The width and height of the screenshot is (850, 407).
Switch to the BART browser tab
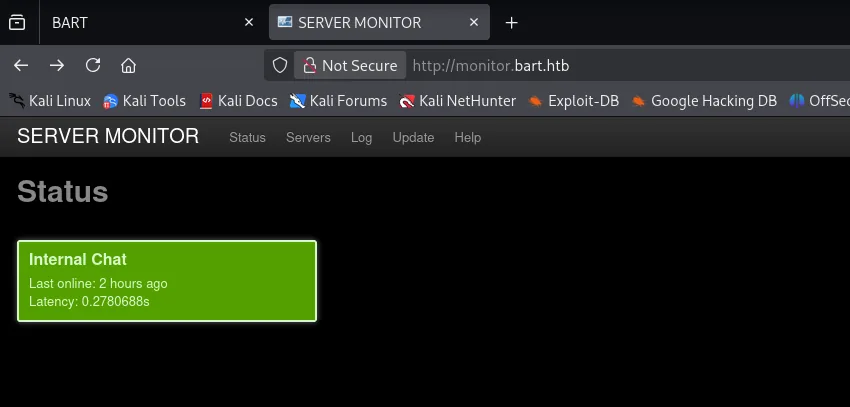(151, 22)
